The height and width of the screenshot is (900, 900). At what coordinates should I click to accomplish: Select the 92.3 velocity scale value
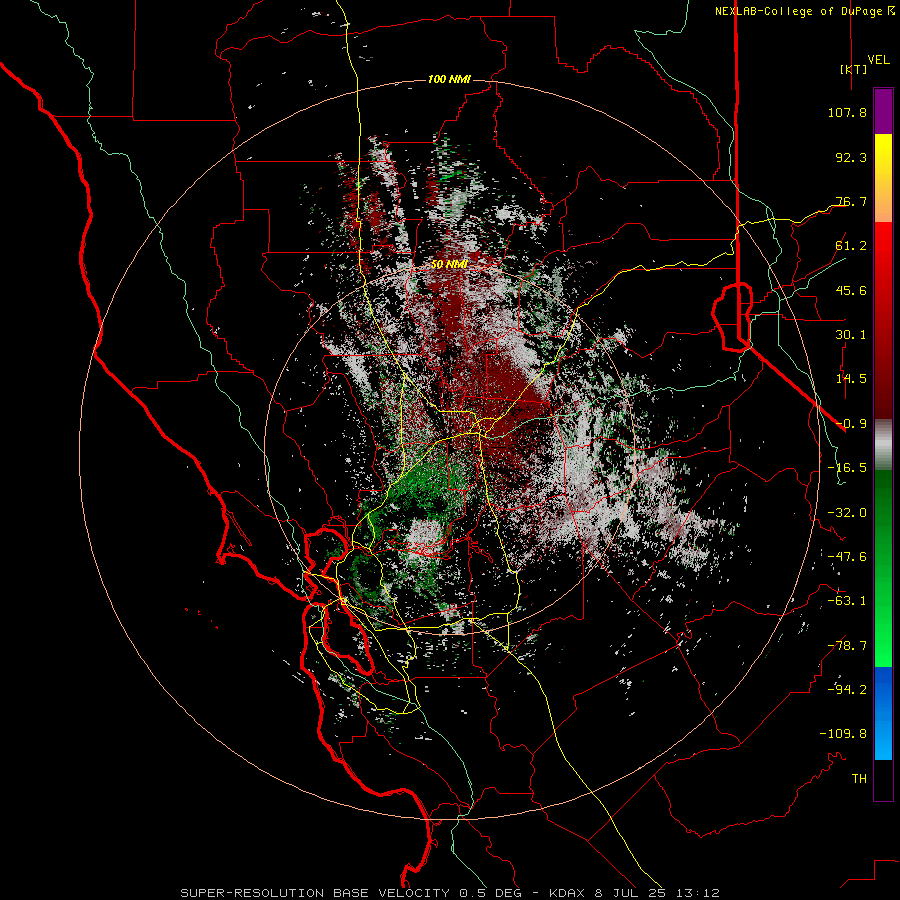click(x=851, y=157)
